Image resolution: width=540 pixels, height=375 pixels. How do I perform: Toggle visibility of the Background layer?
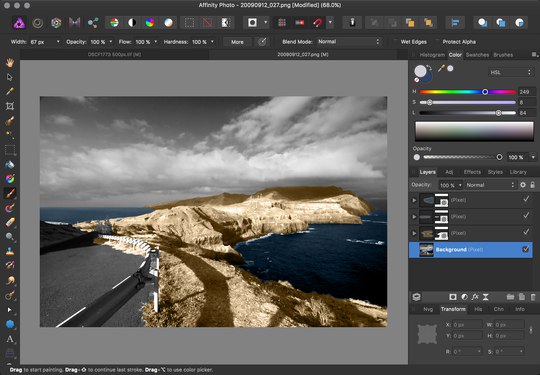click(x=526, y=249)
